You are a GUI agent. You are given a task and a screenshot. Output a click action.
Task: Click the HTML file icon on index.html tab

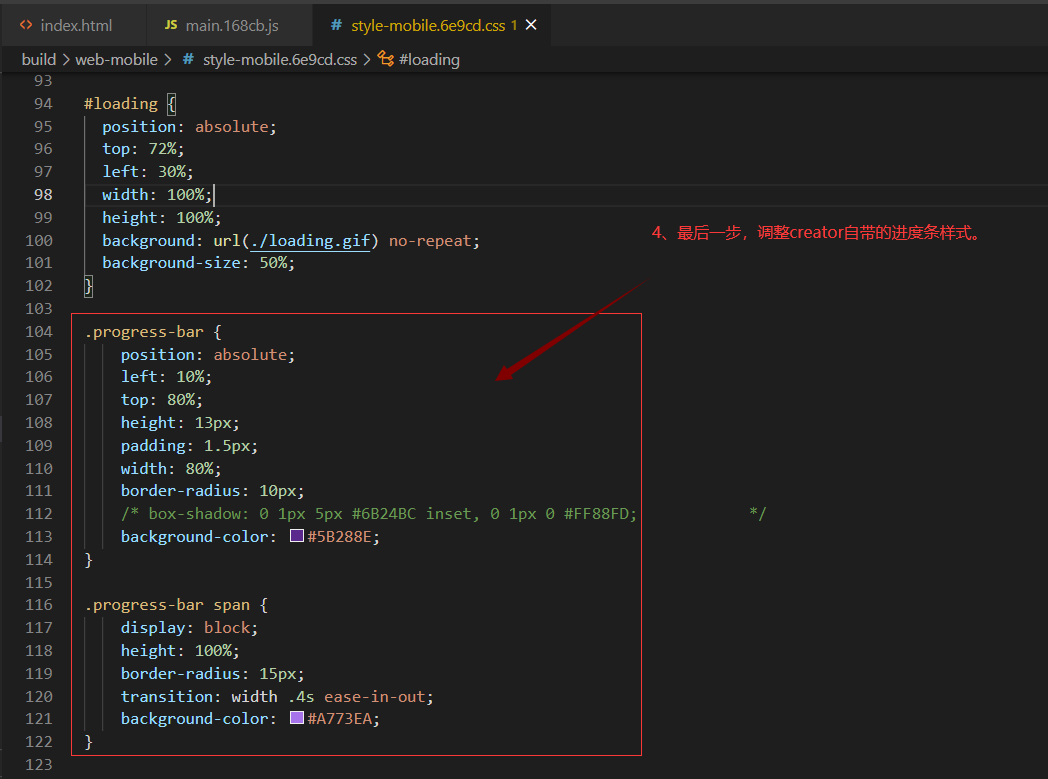coord(25,25)
